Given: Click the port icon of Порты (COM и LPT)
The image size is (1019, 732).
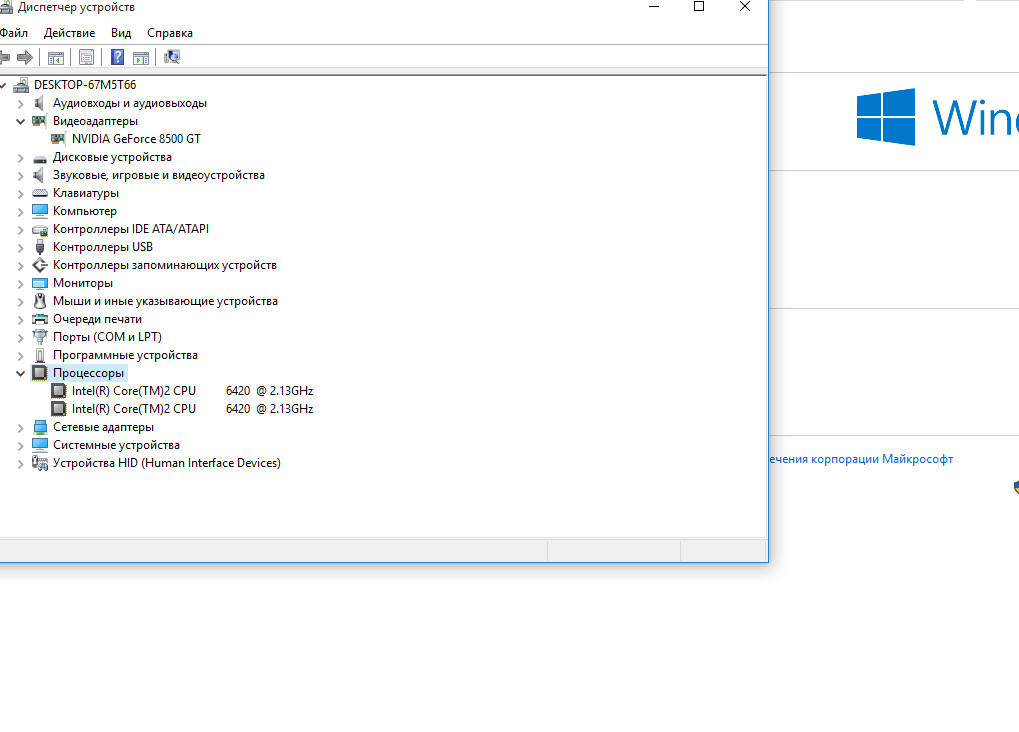Looking at the screenshot, I should (40, 337).
